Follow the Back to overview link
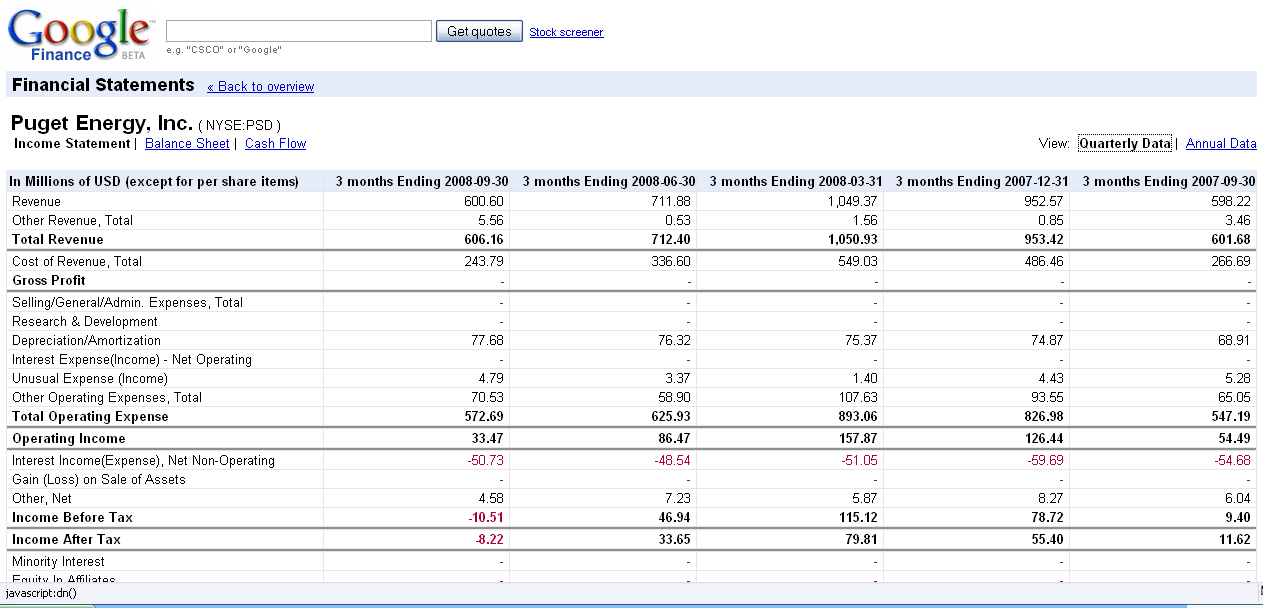Image resolution: width=1263 pixels, height=608 pixels. point(260,86)
